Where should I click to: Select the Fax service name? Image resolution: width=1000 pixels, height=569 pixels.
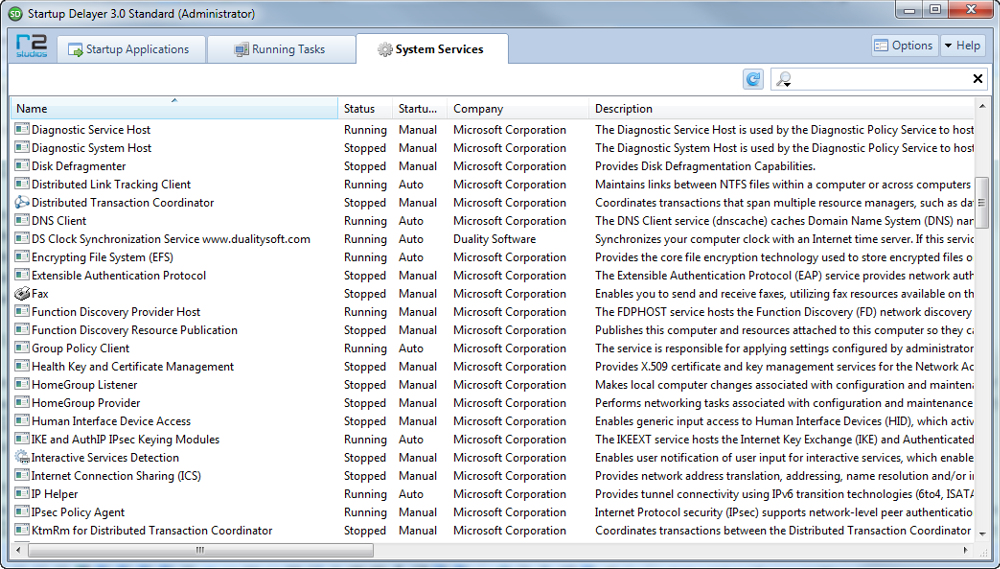click(40, 293)
